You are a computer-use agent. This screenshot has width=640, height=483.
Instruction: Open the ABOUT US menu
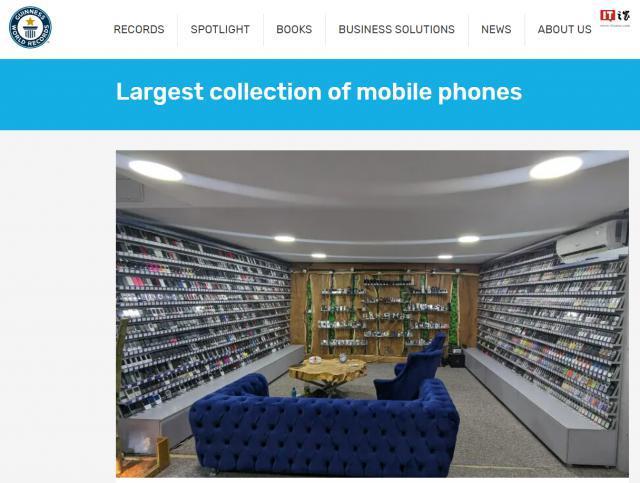tap(564, 29)
